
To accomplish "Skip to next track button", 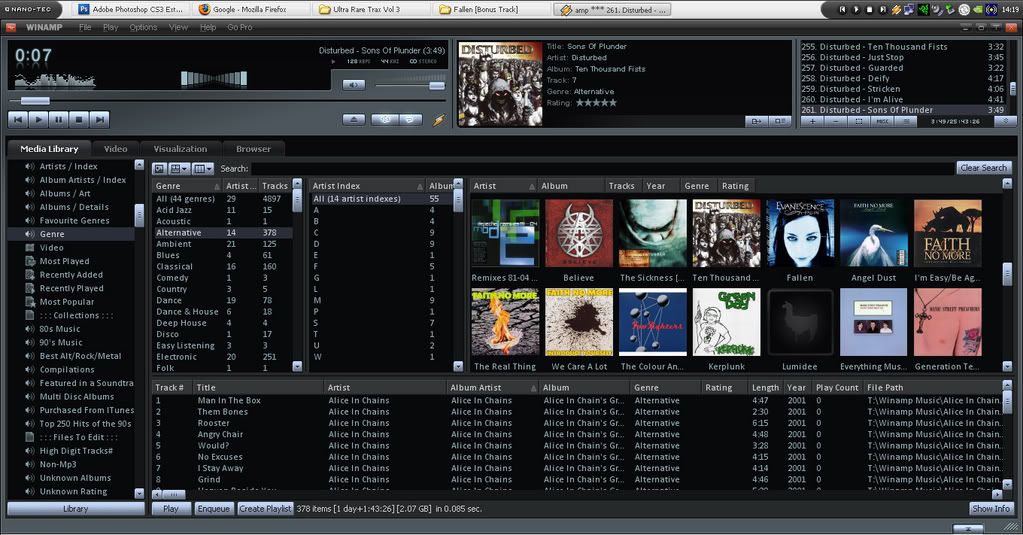I will [x=99, y=119].
